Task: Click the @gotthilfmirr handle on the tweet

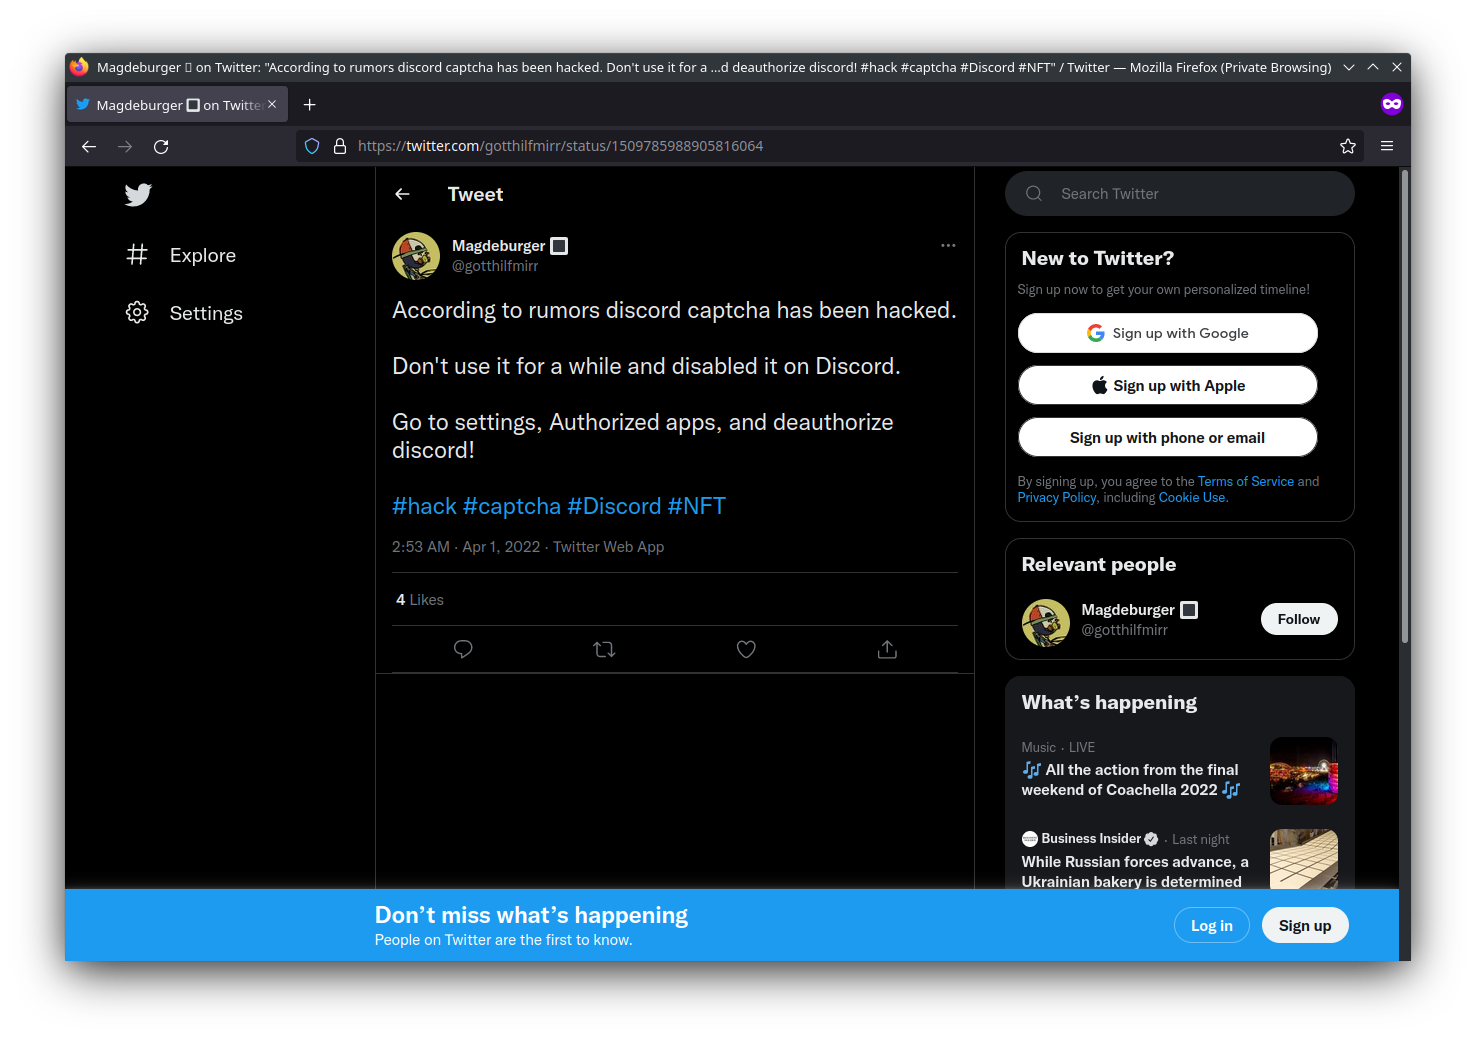Action: [x=495, y=266]
